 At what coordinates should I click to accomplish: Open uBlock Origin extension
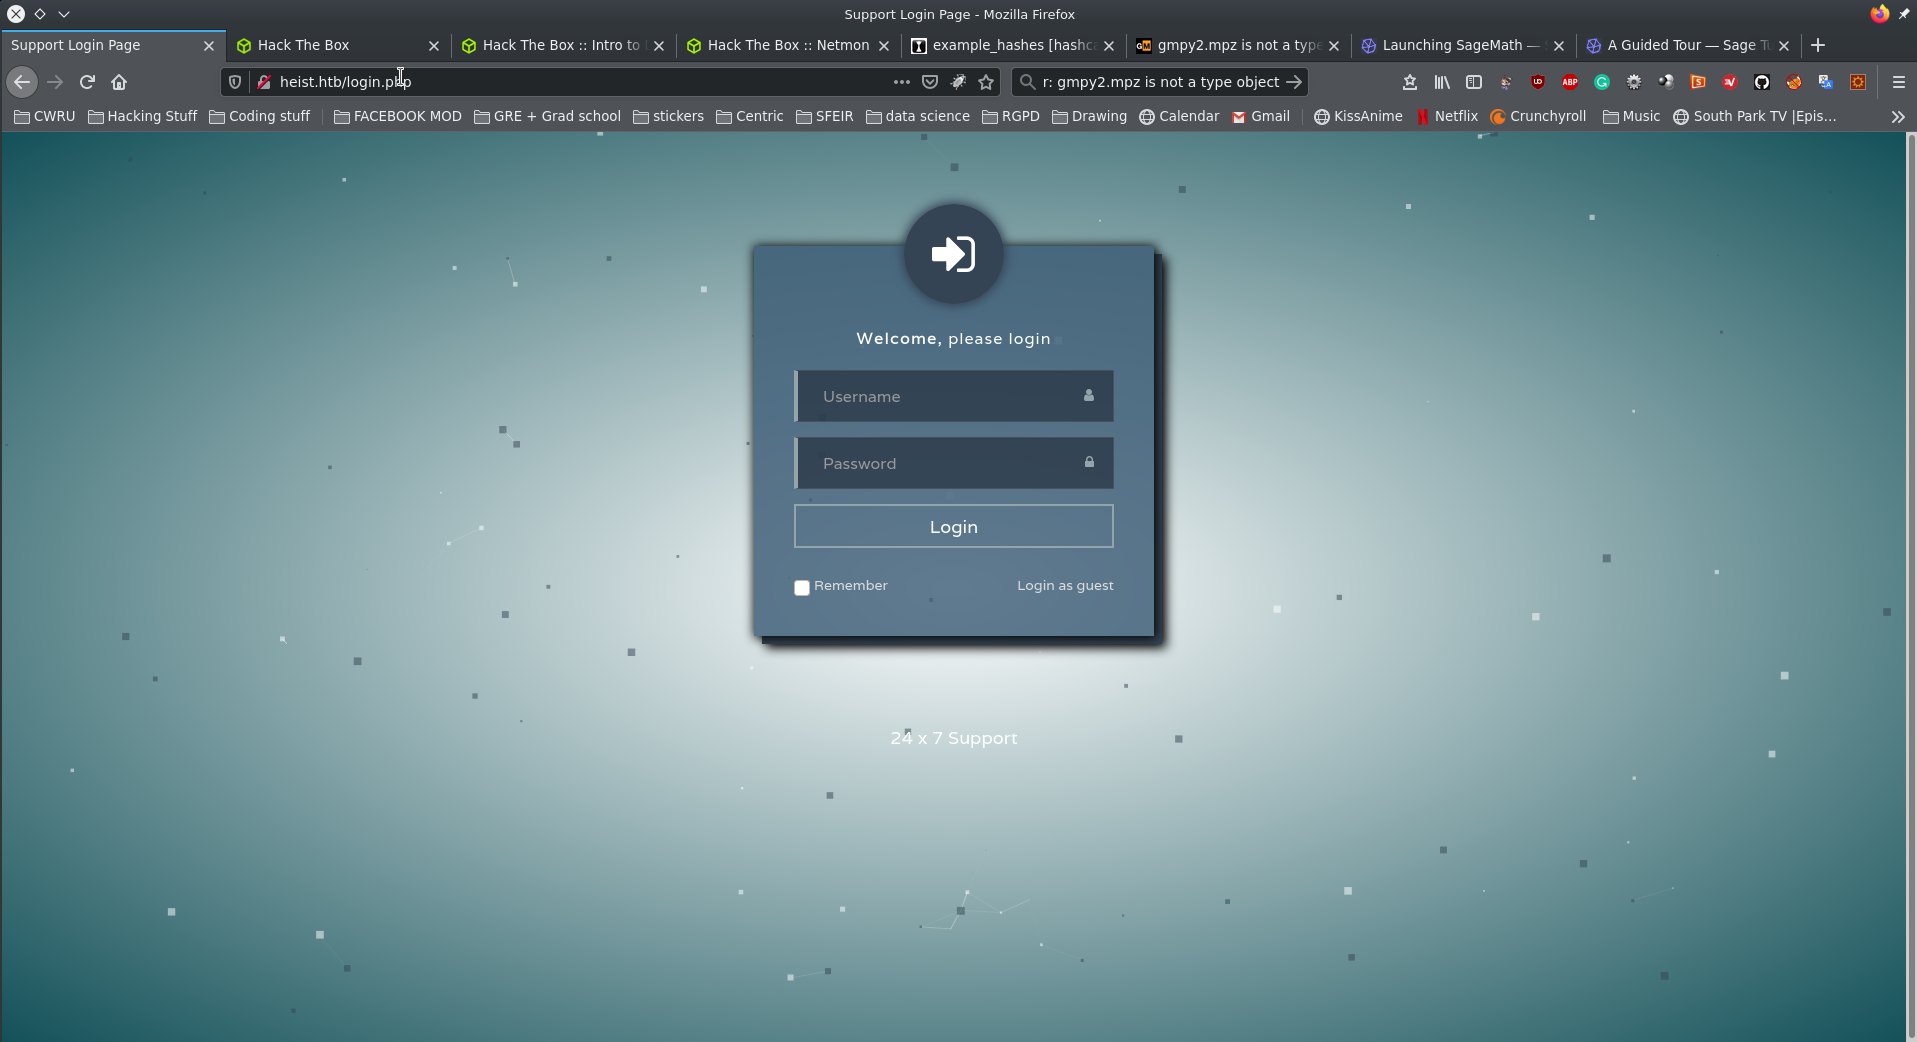[1538, 82]
